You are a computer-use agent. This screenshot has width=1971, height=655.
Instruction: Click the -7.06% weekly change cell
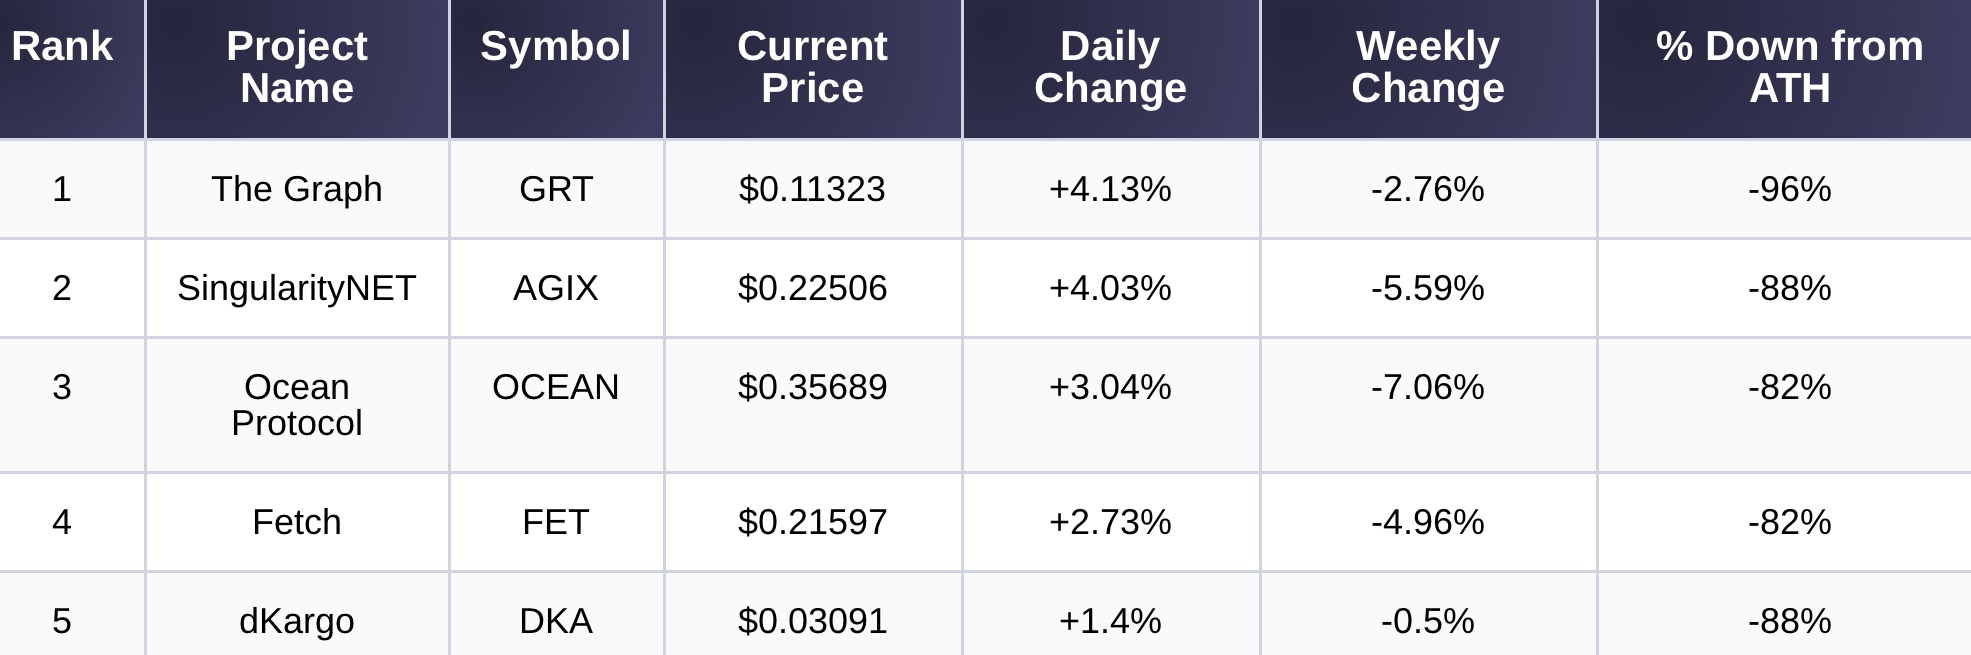coord(1428,387)
